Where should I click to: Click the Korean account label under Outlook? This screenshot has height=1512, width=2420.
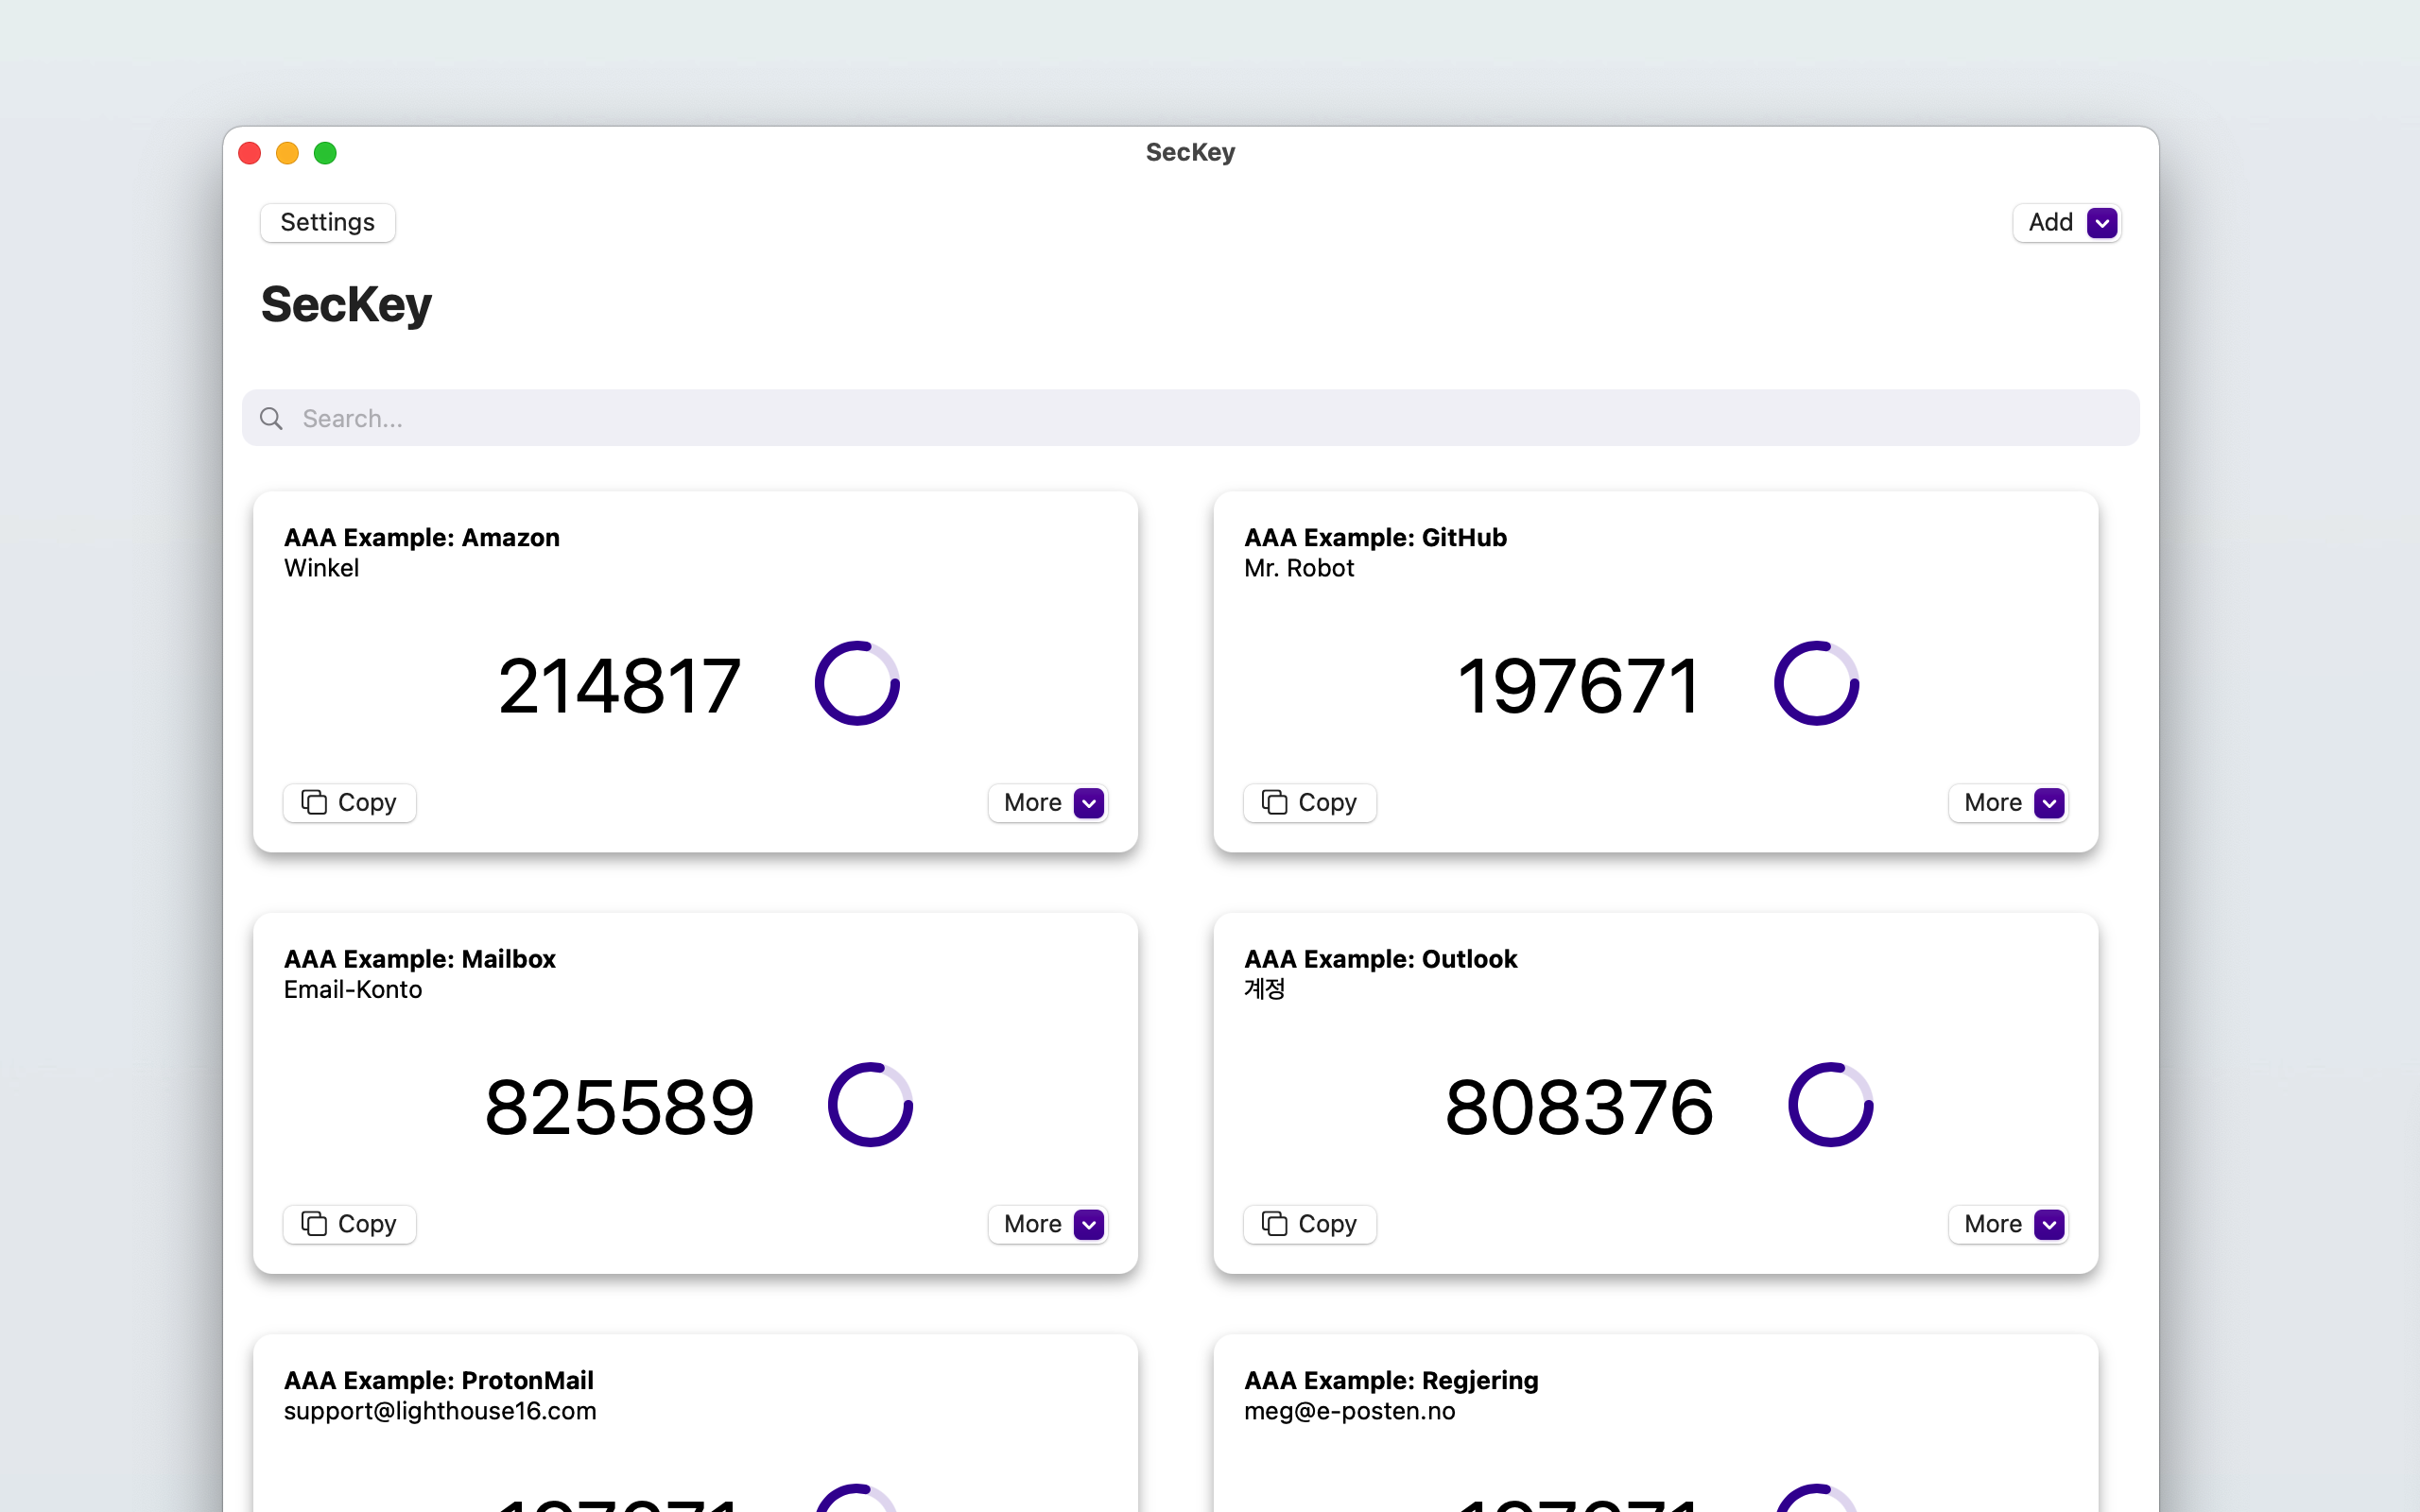click(1264, 989)
